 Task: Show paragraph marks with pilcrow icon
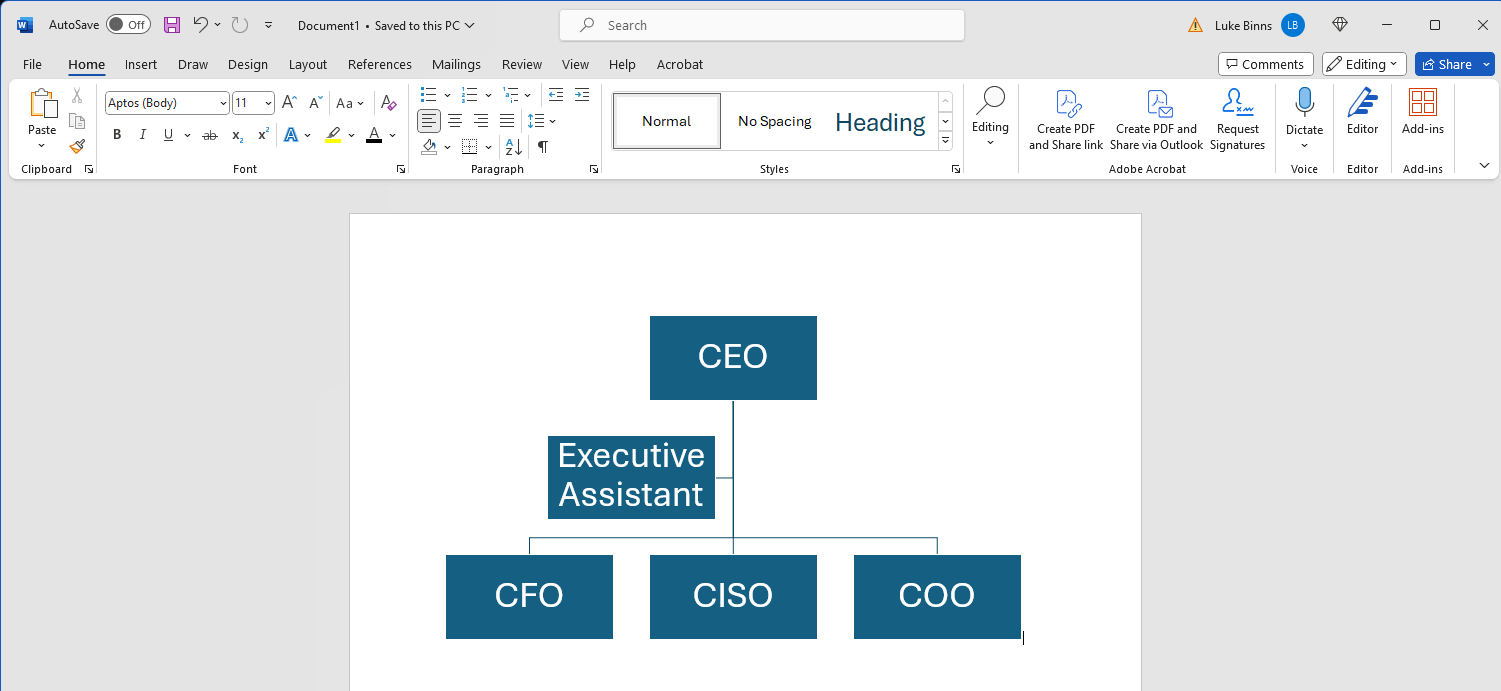[542, 147]
